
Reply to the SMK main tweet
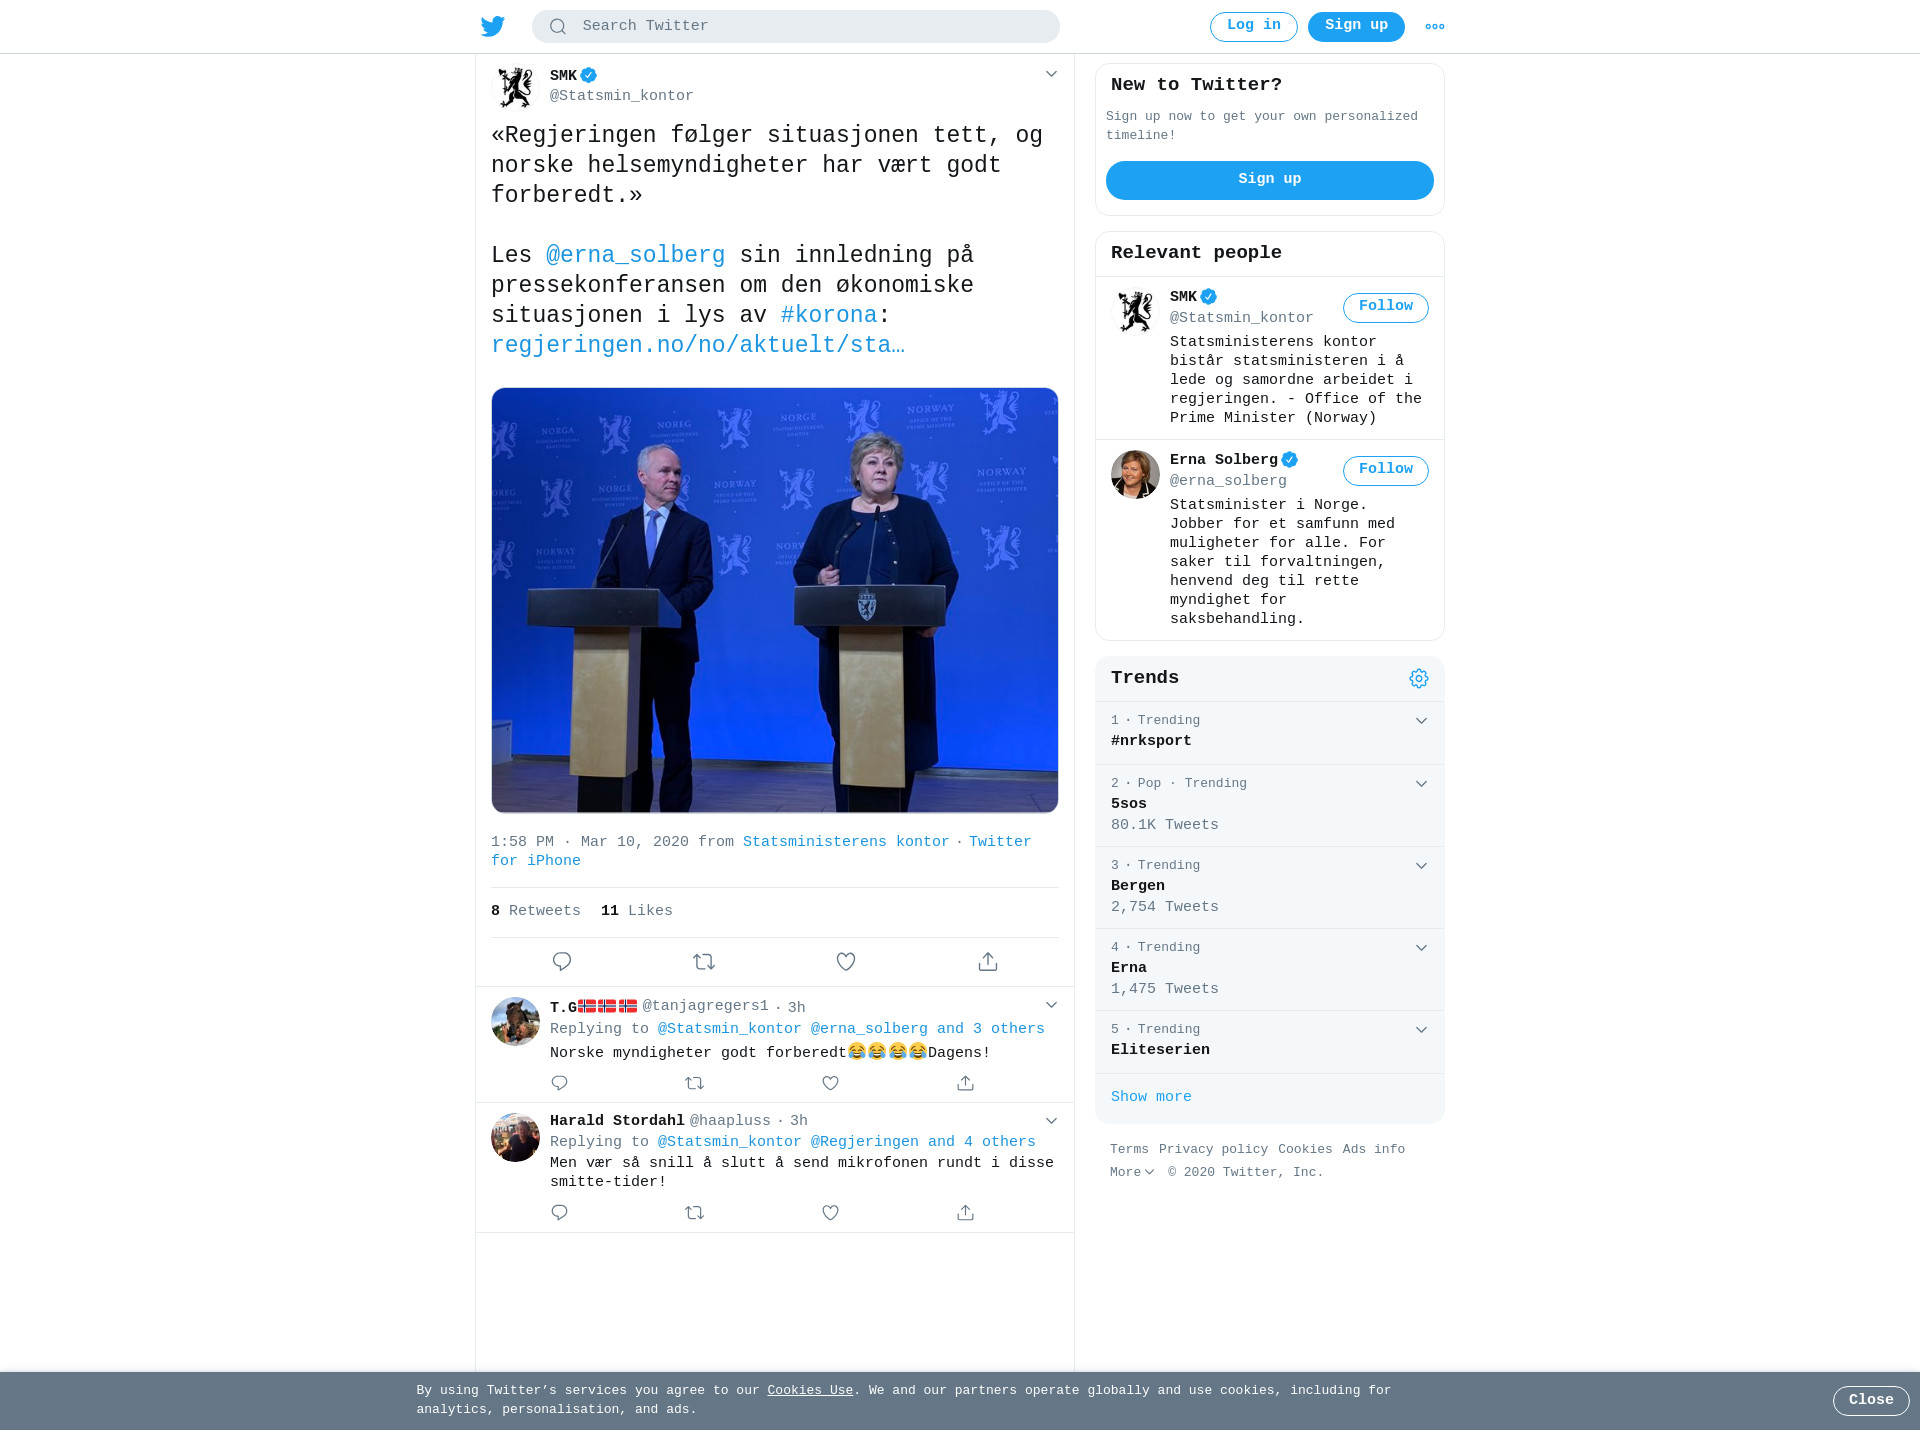(562, 962)
